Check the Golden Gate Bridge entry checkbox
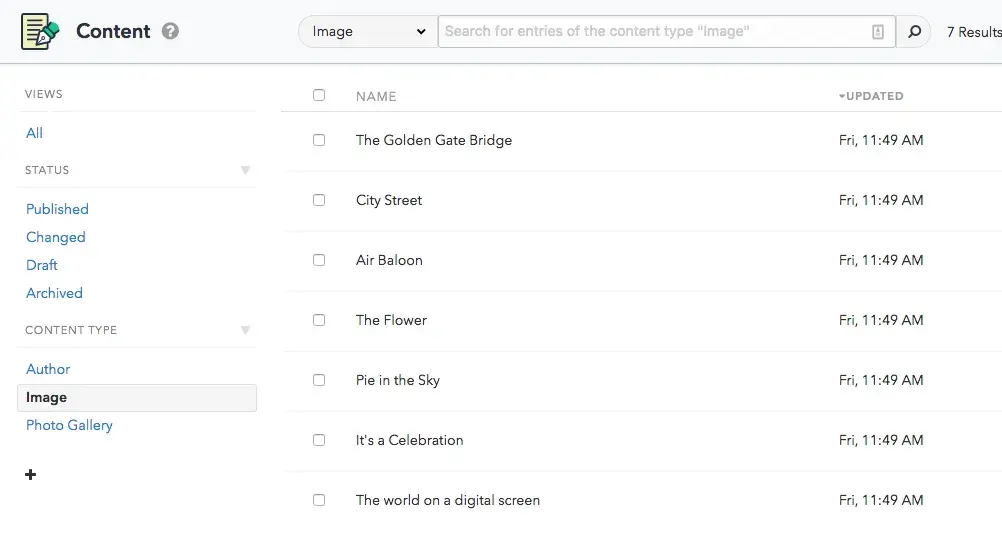Image resolution: width=1002 pixels, height=547 pixels. (319, 140)
